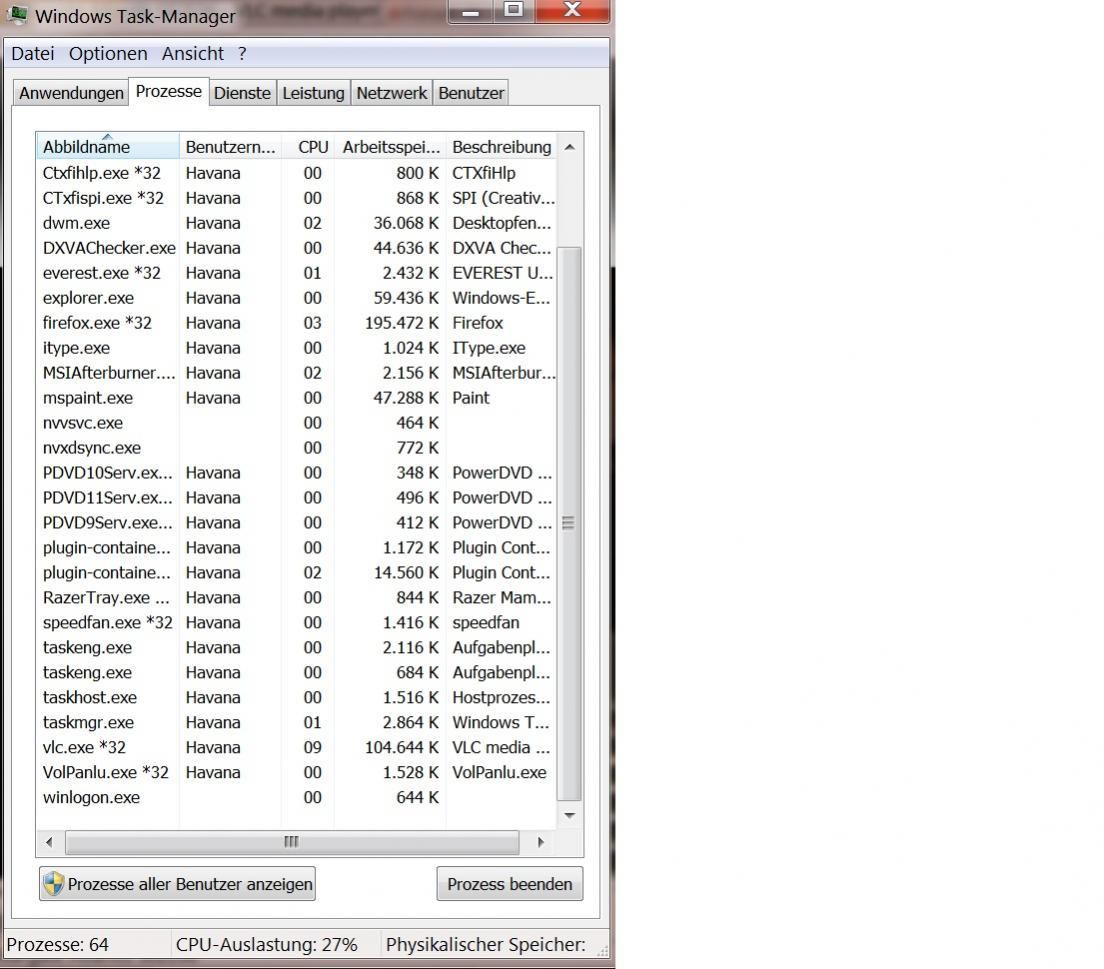Click the Physikalischer Speicher status entry

486,944
